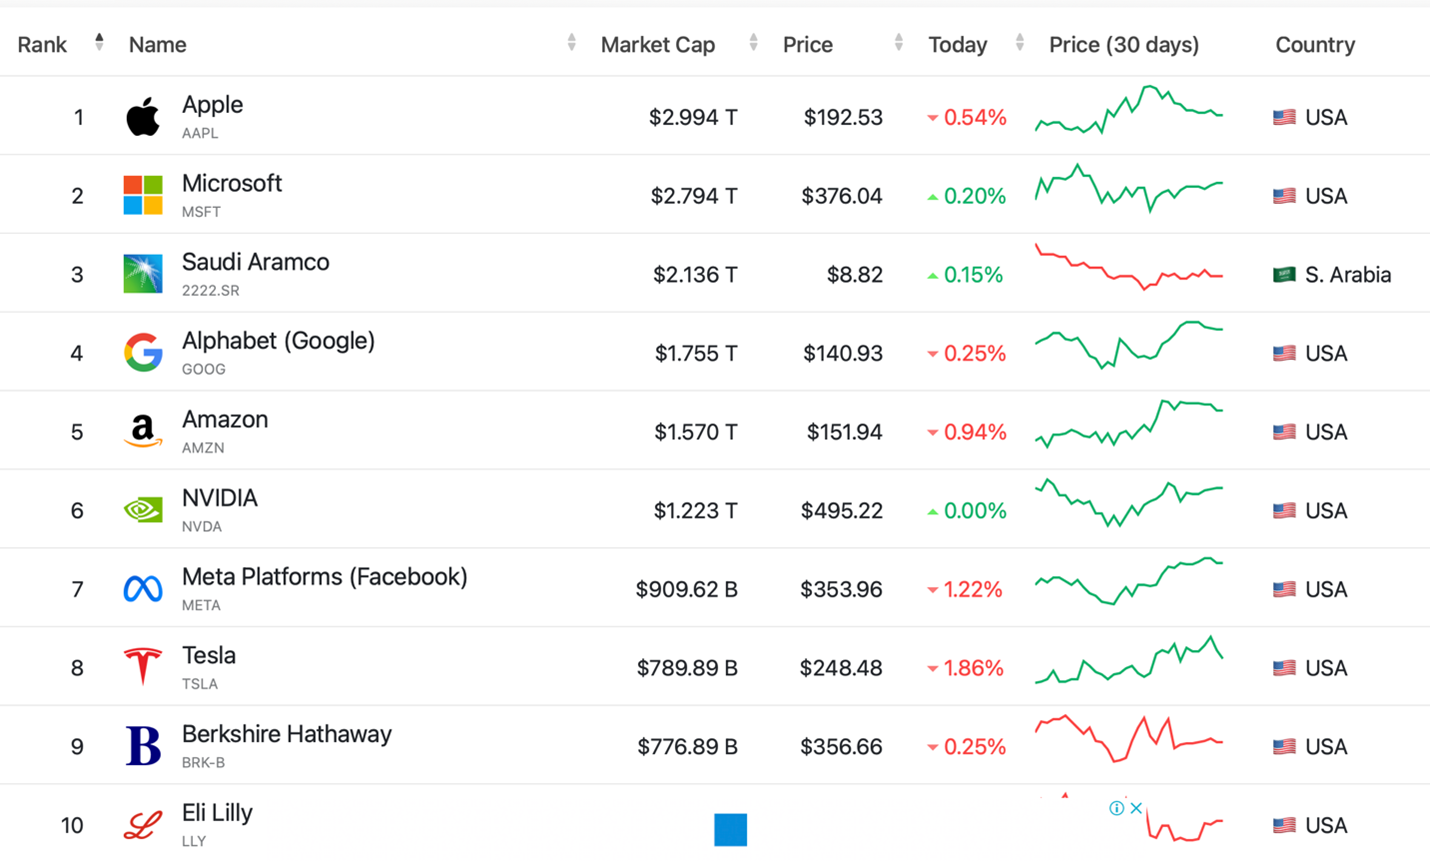
Task: Open Tesla's page by clicking its name
Action: (209, 655)
